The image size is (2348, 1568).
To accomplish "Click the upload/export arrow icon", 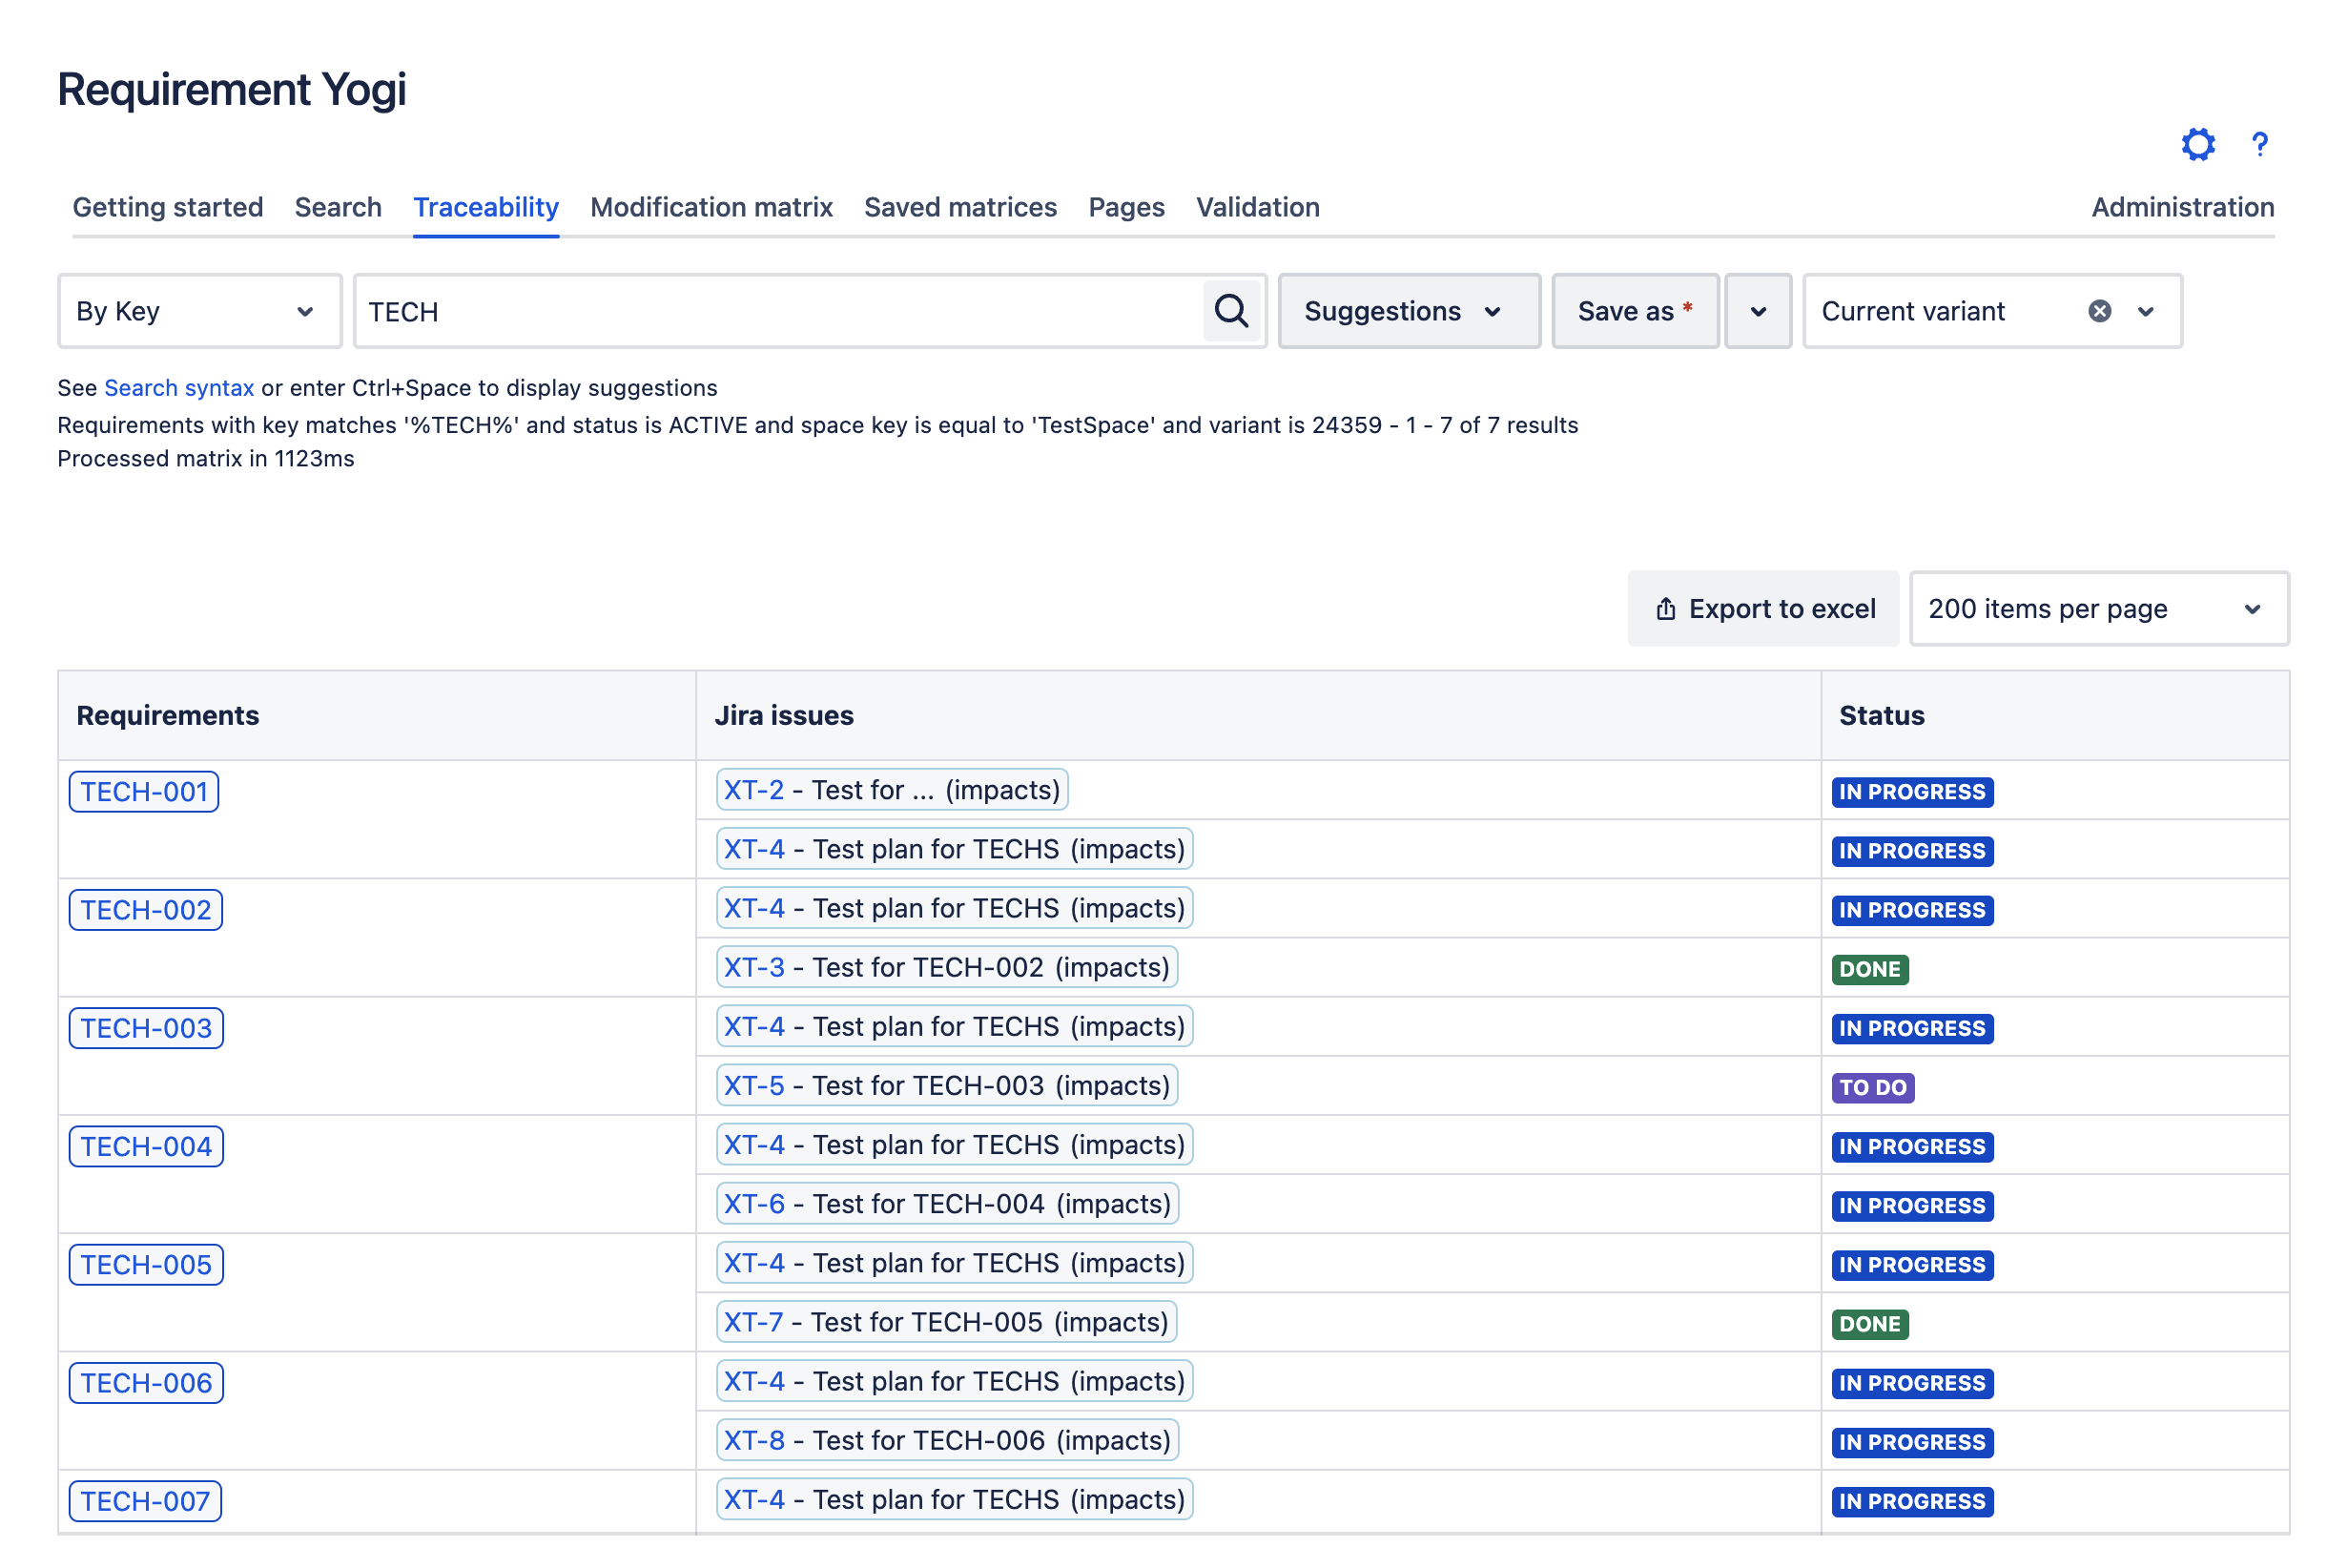I will pyautogui.click(x=1664, y=608).
